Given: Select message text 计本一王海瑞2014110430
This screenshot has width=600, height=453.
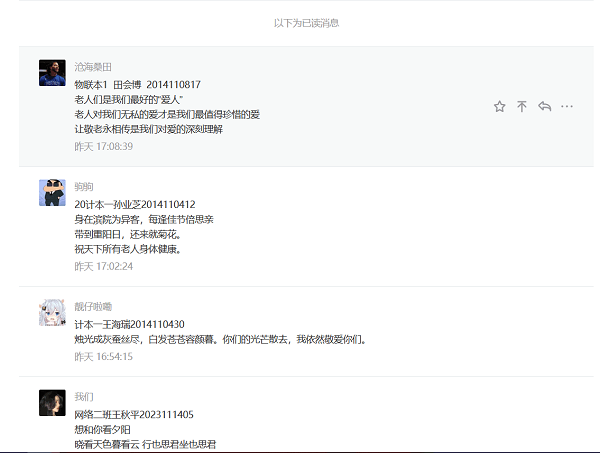Looking at the screenshot, I should click(x=129, y=324).
